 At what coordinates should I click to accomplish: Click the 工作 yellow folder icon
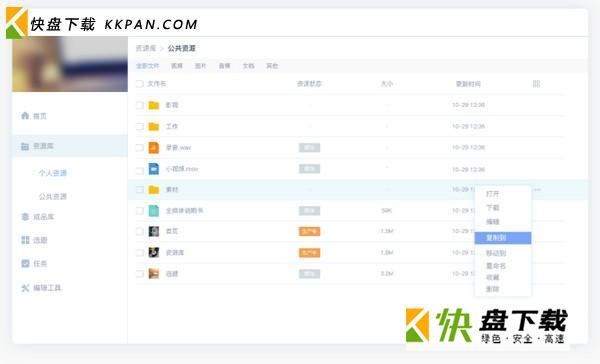point(154,126)
